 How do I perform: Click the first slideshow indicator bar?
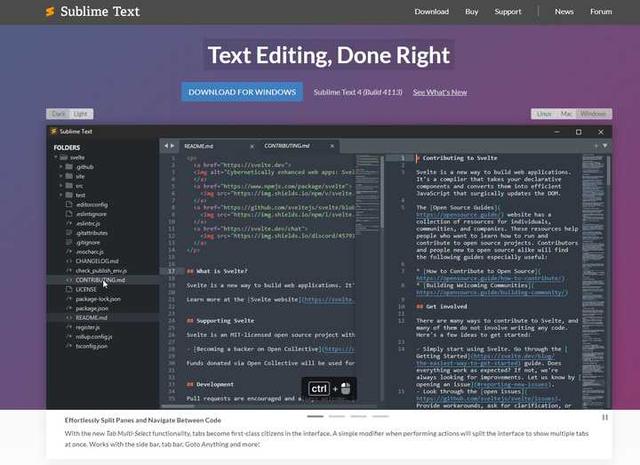coord(315,416)
